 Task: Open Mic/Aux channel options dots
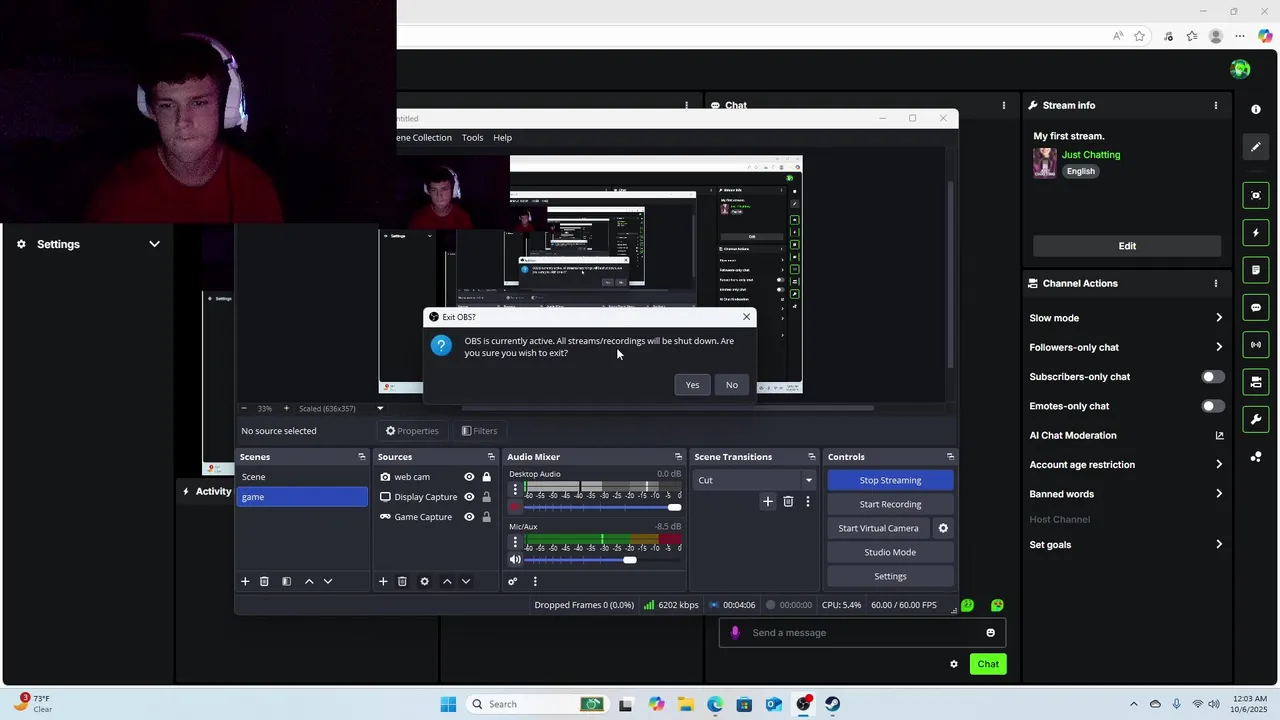coord(515,542)
